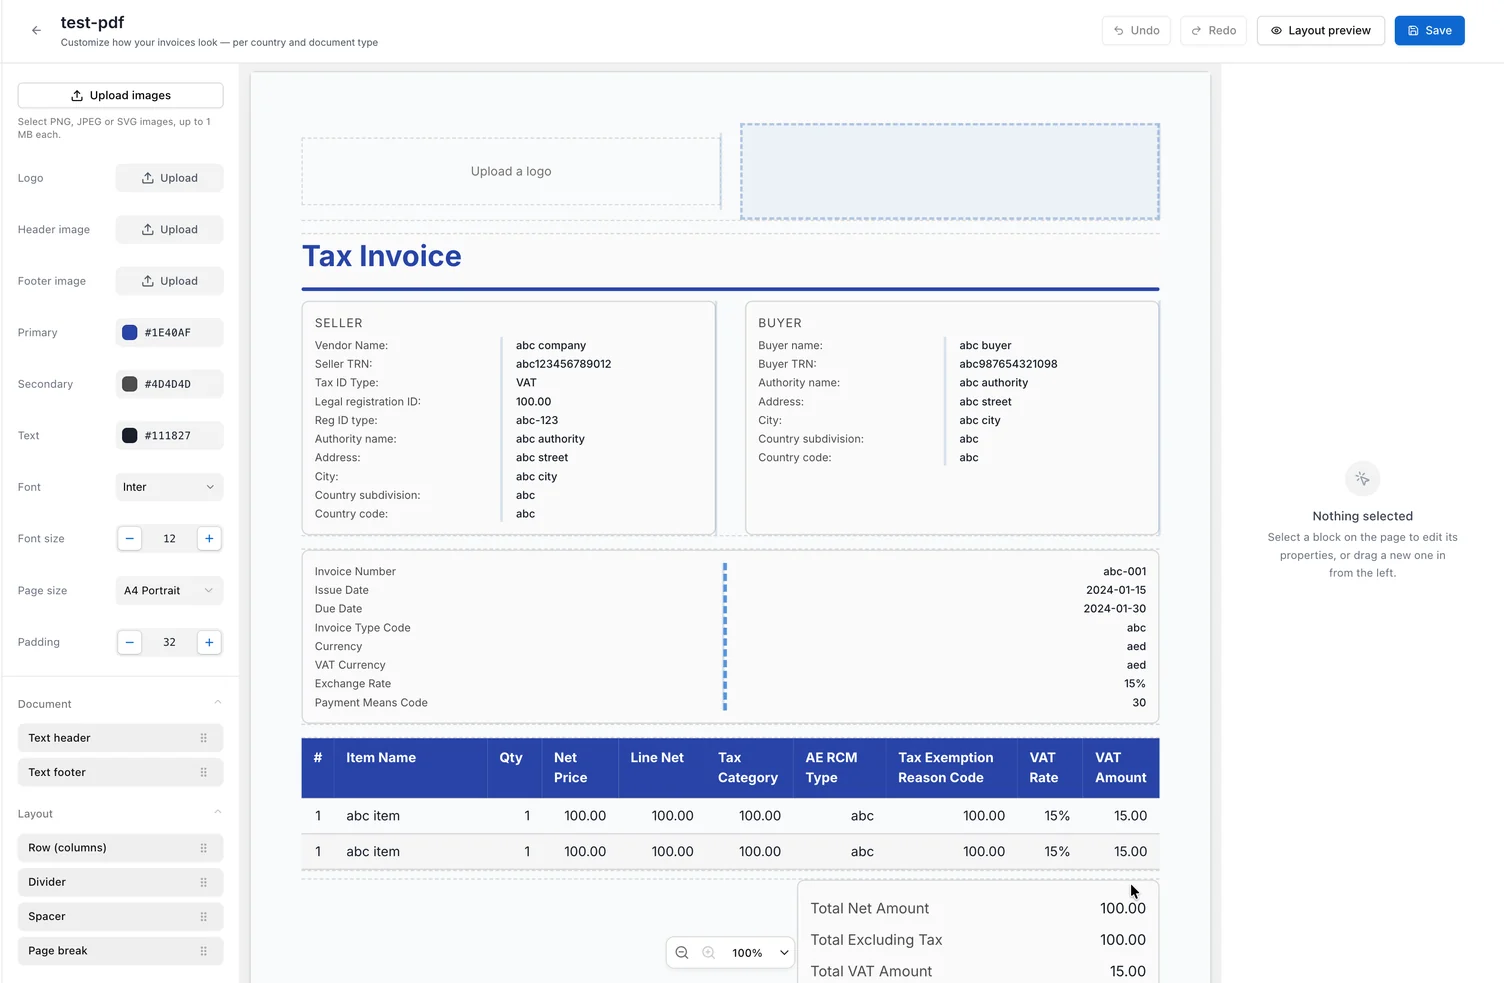Image resolution: width=1504 pixels, height=983 pixels.
Task: Click the back arrow beside test-pdf
Action: coord(36,31)
